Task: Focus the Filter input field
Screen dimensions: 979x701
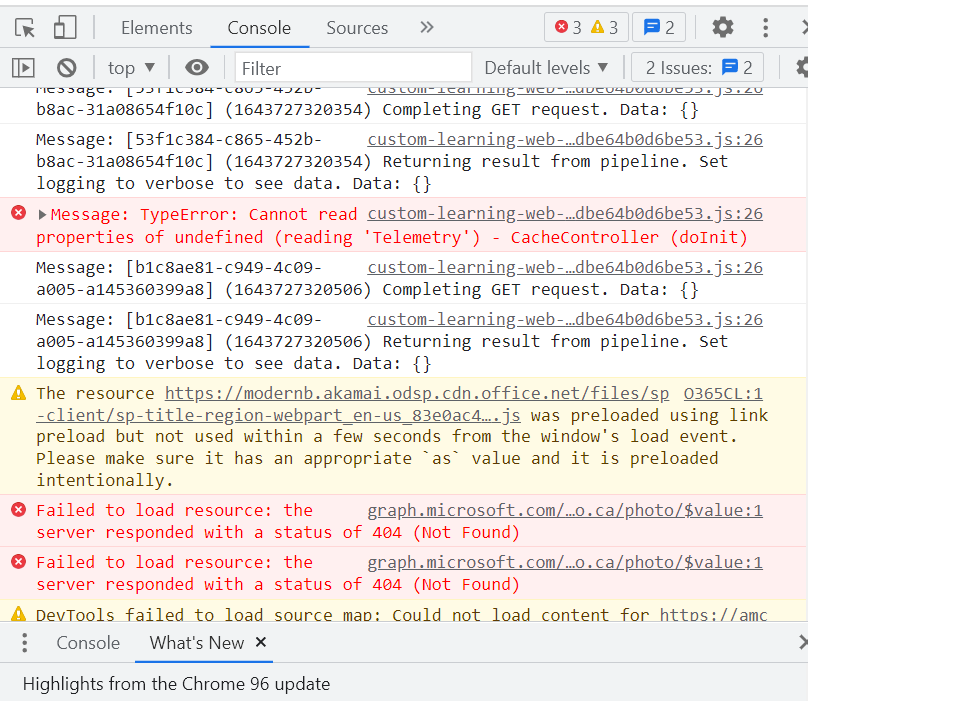Action: click(353, 67)
